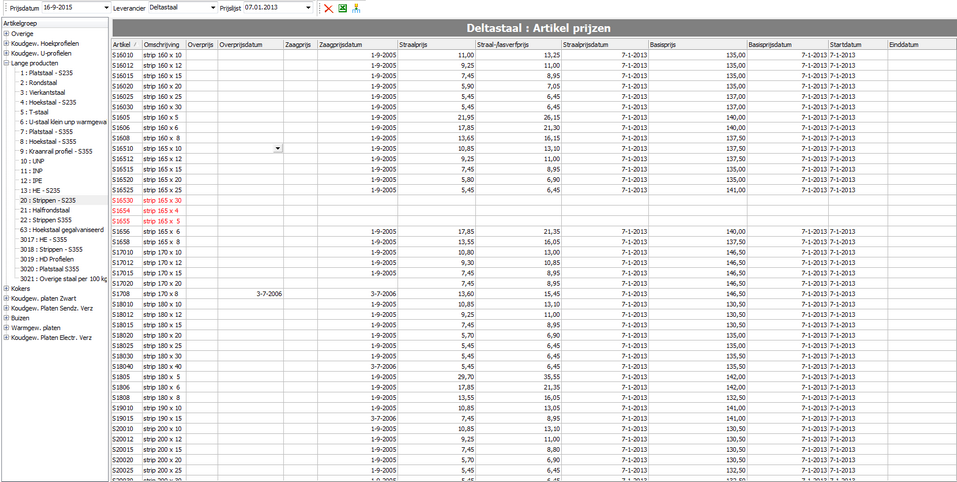Click article cell S1606
The height and width of the screenshot is (482, 957).
coord(126,128)
